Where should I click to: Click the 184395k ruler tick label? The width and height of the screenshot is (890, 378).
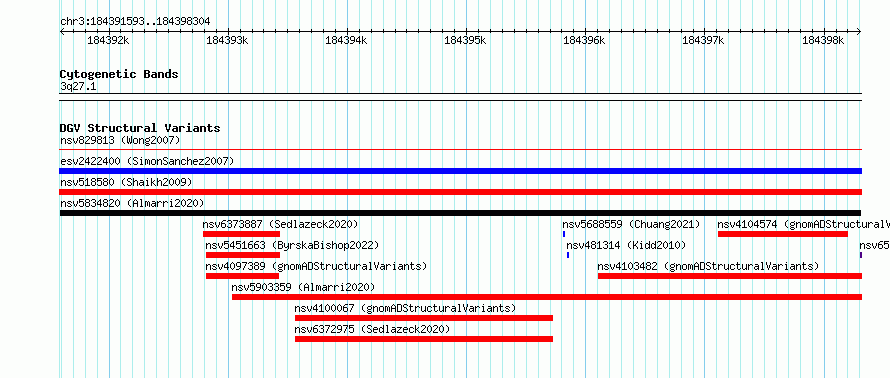pos(465,41)
